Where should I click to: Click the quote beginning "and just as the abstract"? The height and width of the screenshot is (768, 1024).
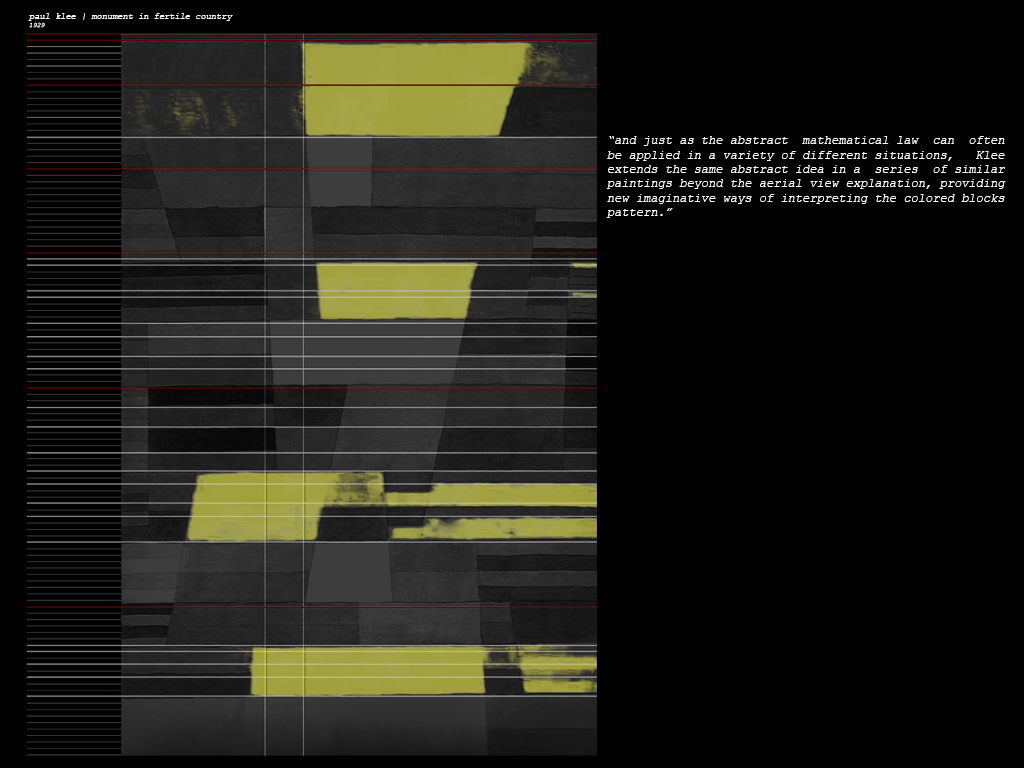coord(806,176)
